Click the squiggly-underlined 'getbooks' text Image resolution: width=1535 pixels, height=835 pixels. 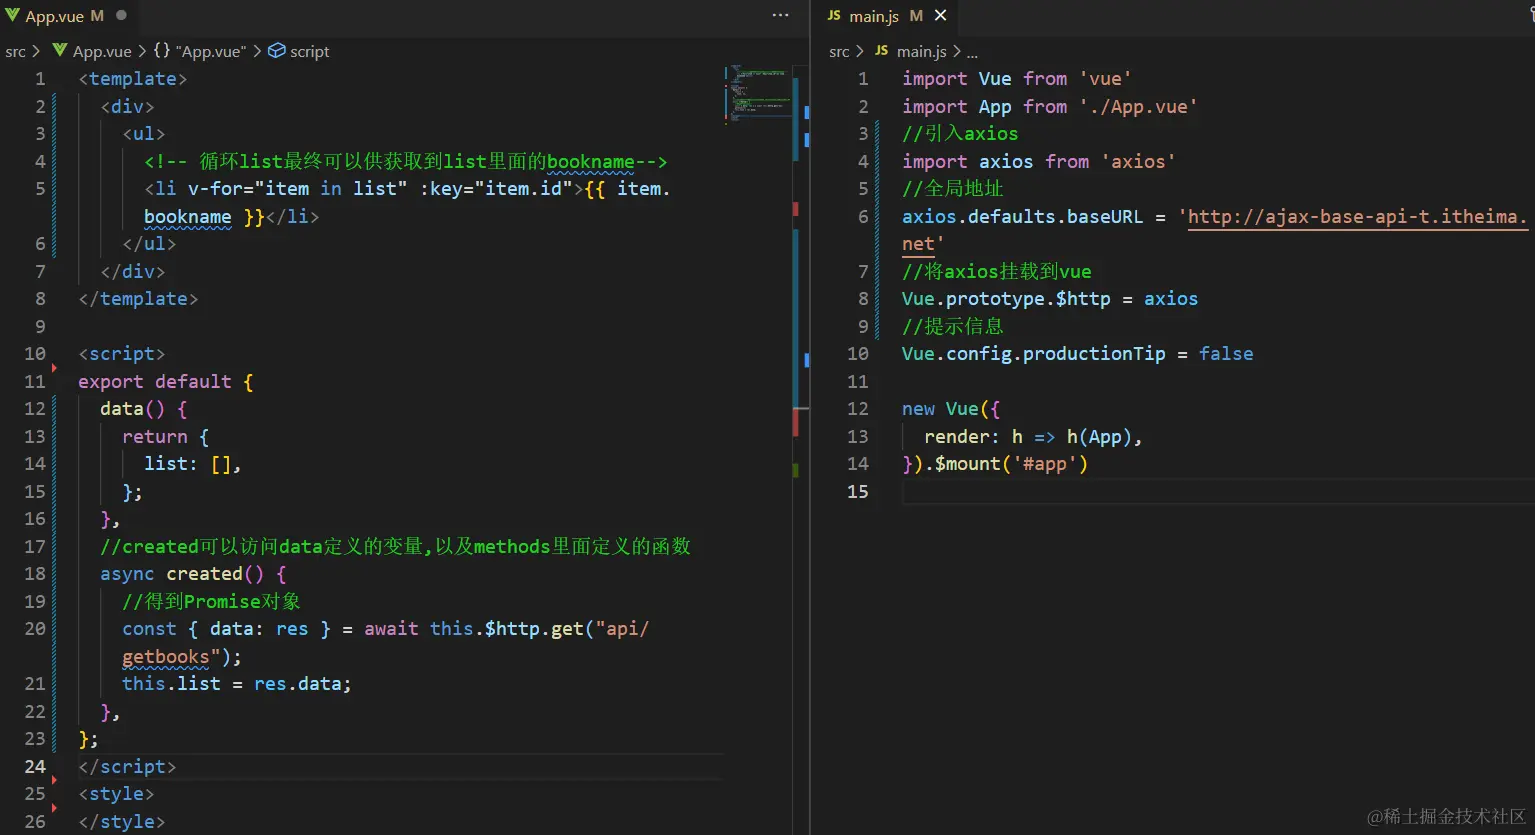coord(166,657)
